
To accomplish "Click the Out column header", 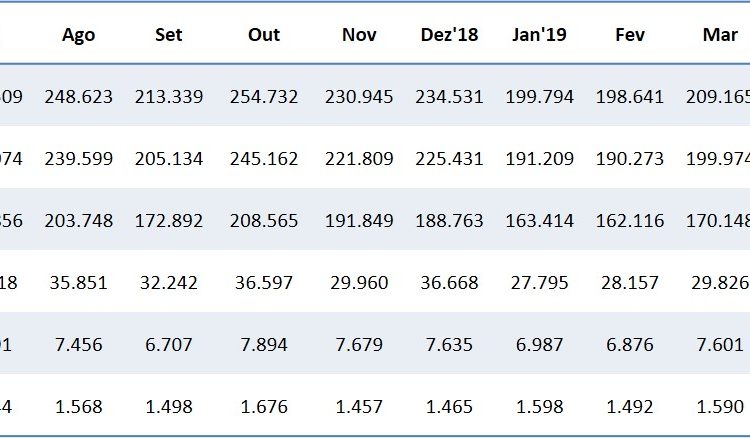I will point(263,35).
